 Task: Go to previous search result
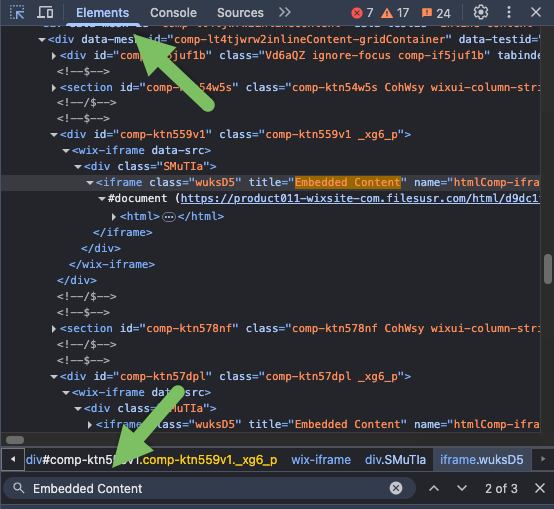[434, 489]
